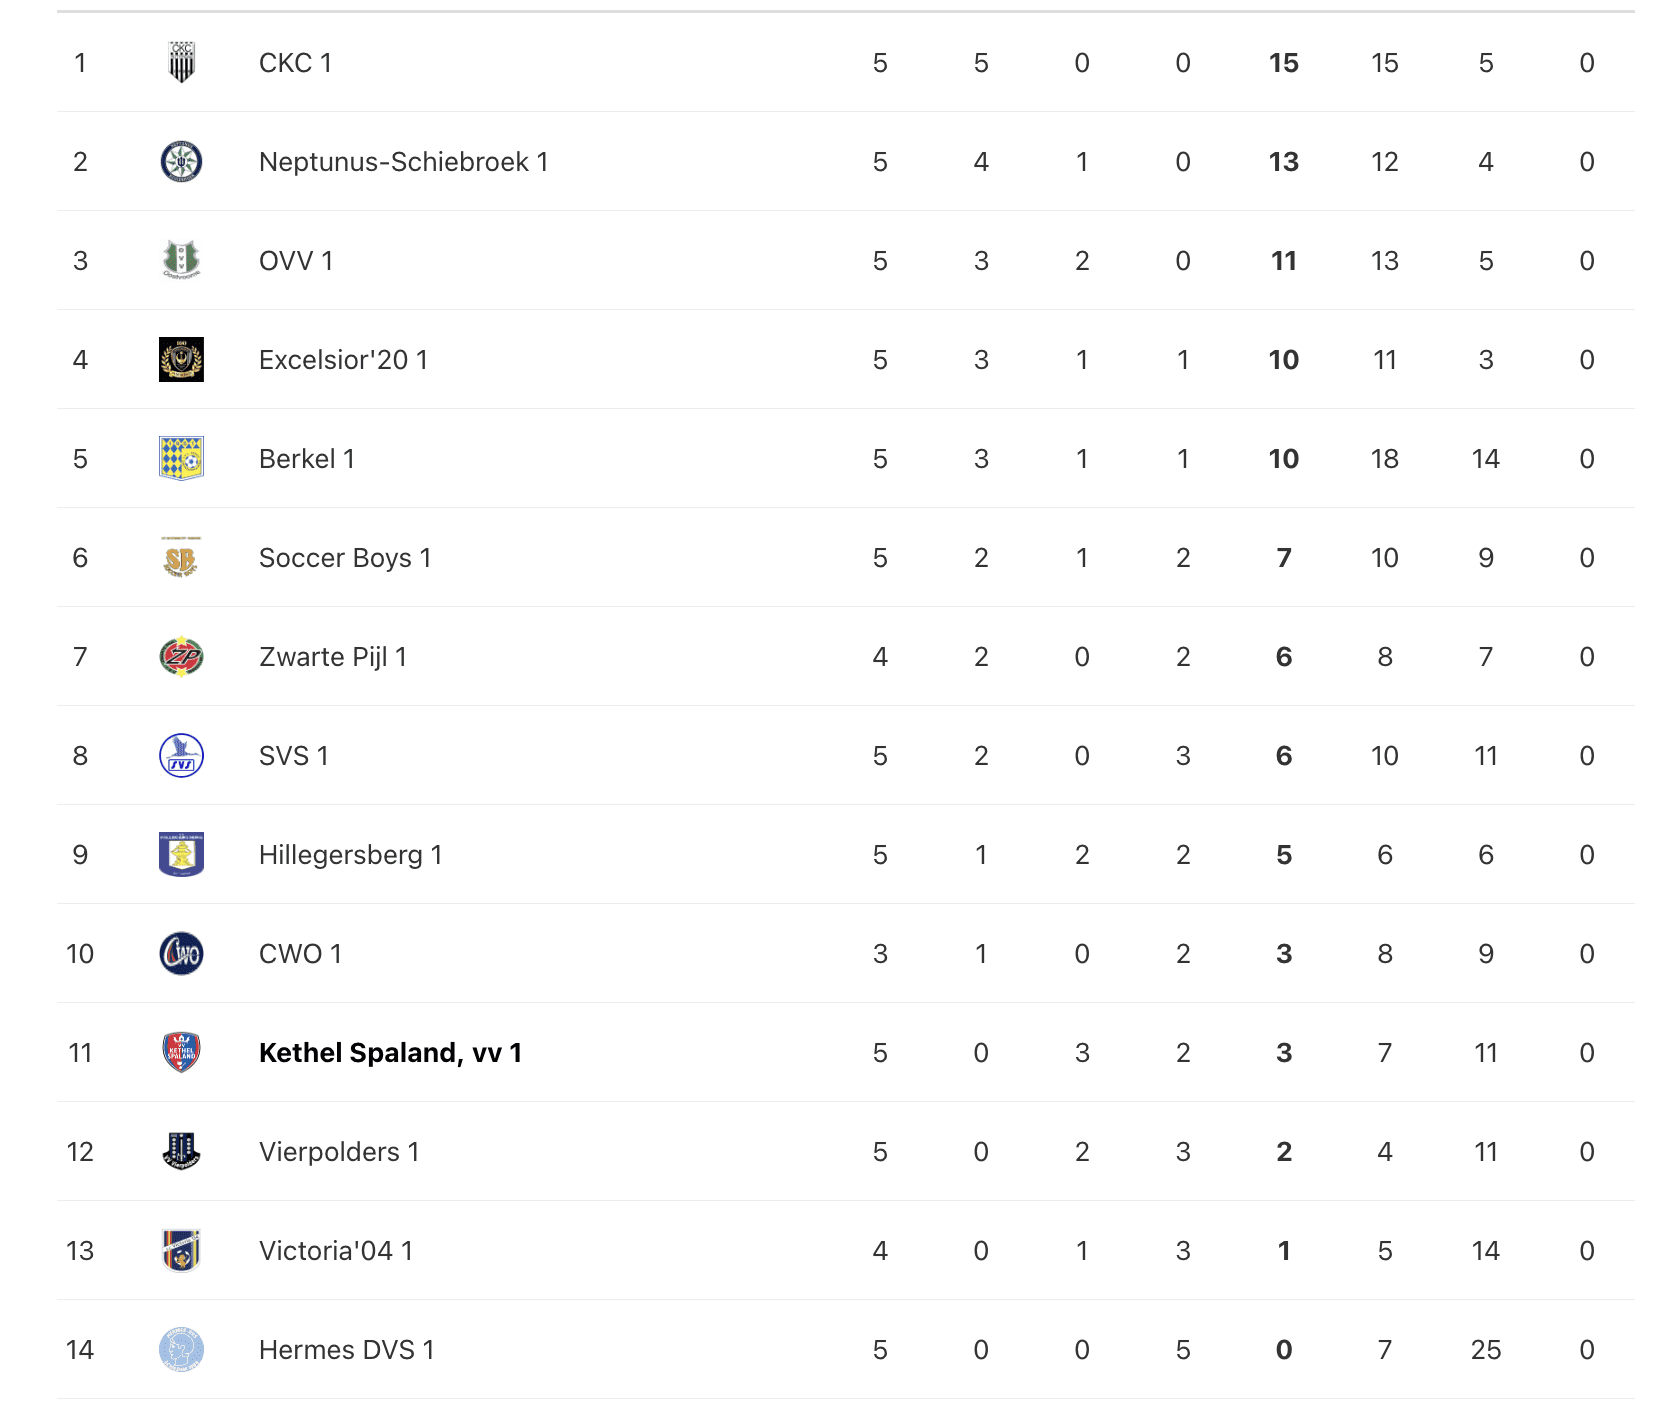Open the OVV 1 club badge
The width and height of the screenshot is (1678, 1406).
click(x=181, y=261)
